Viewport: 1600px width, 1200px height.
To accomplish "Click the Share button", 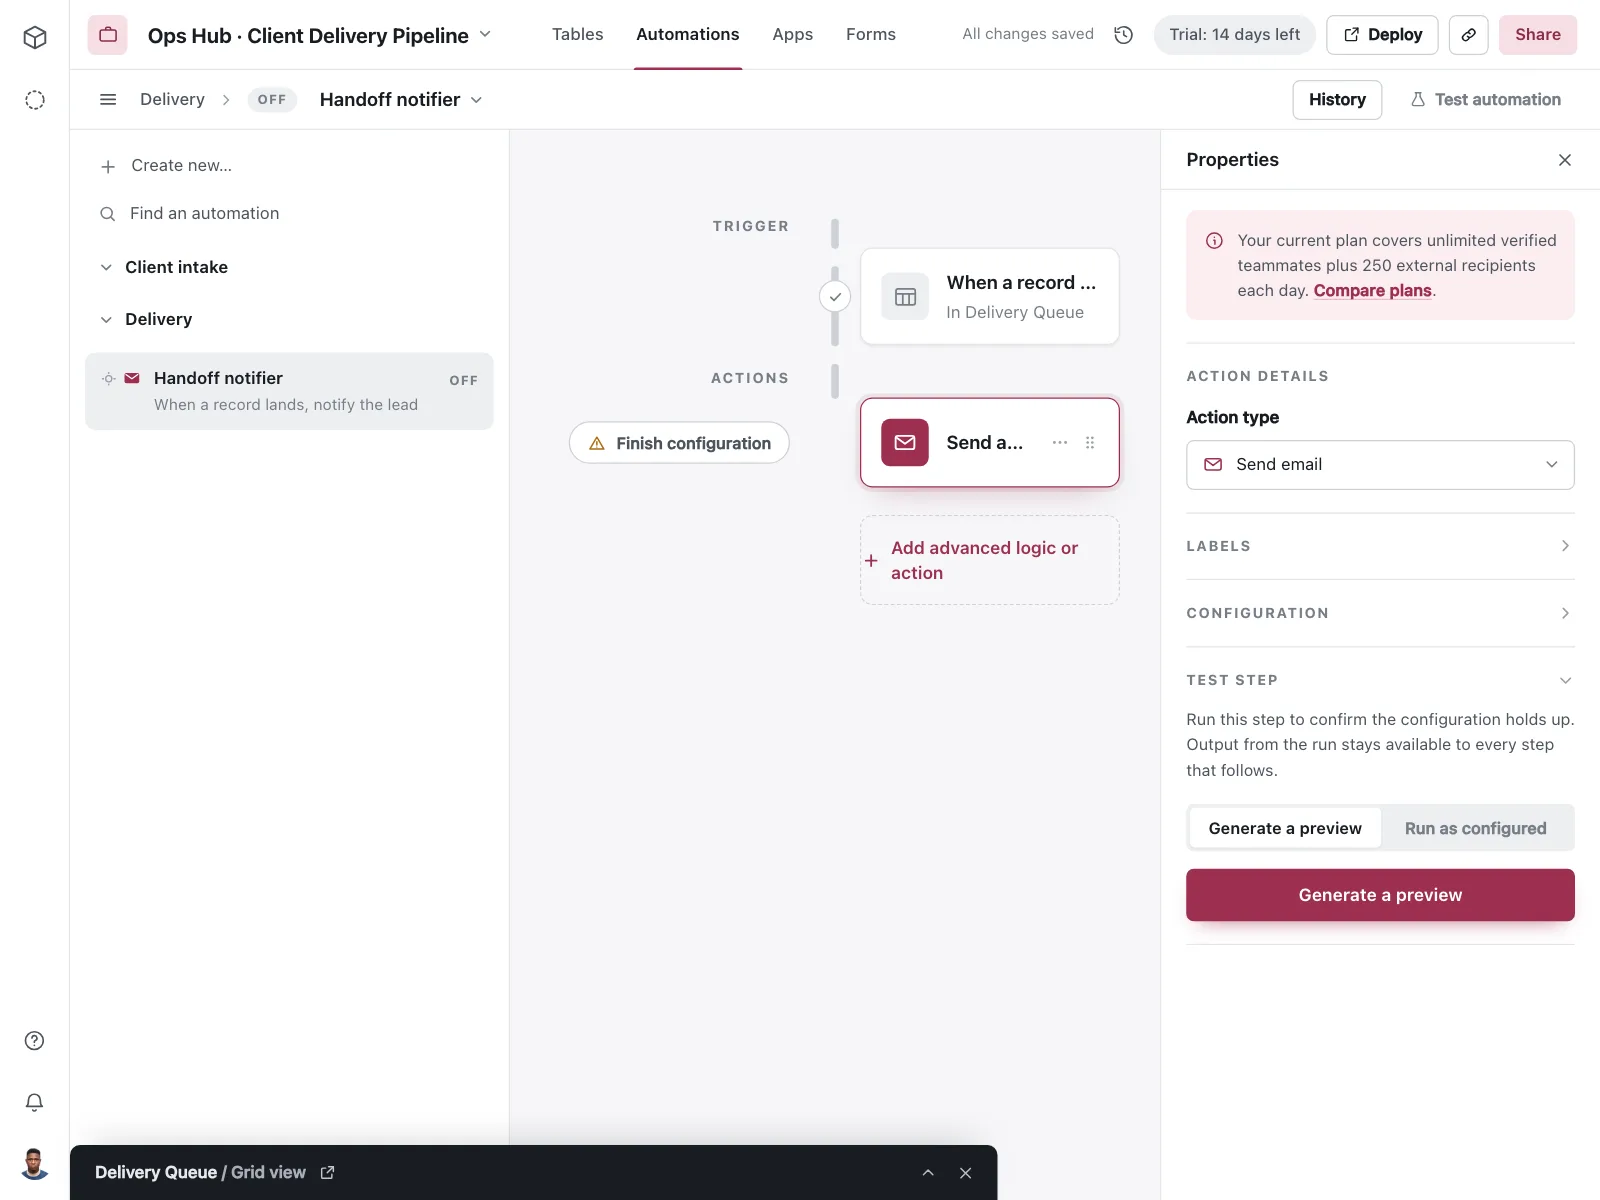I will pyautogui.click(x=1537, y=35).
